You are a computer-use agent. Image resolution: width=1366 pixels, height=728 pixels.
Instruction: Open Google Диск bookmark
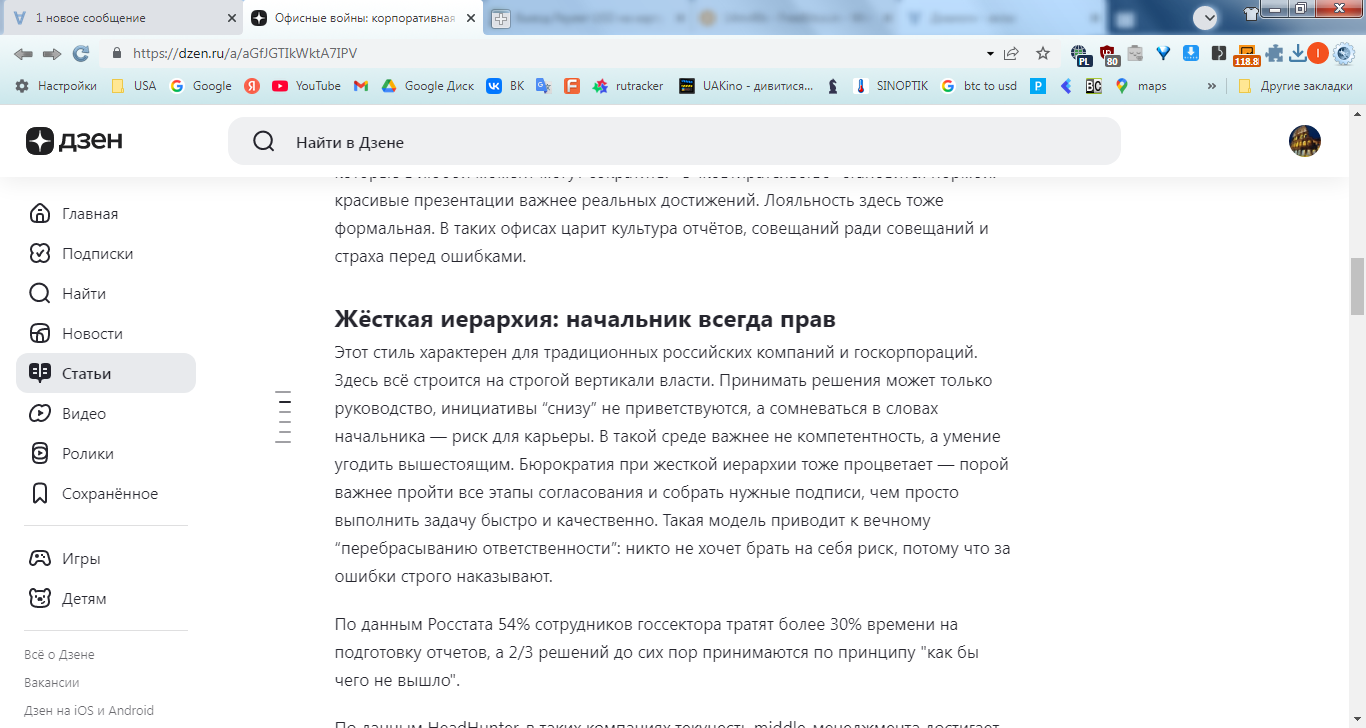(427, 86)
